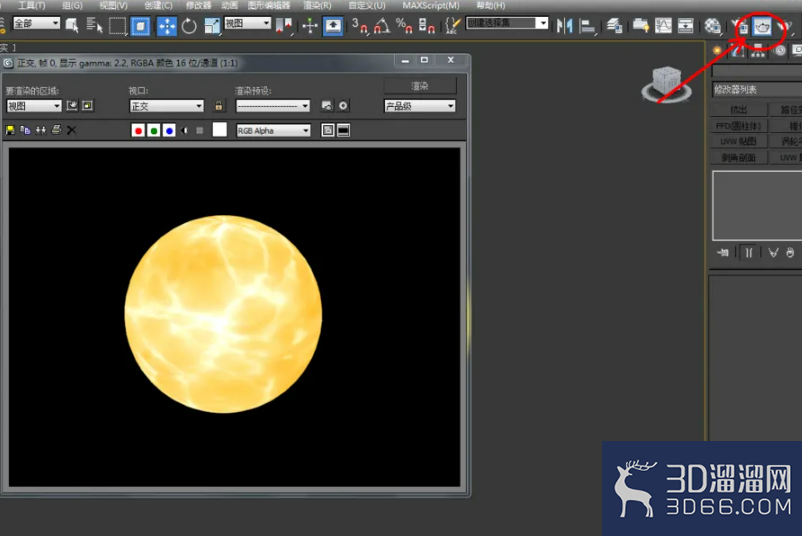Activate Select and Scale tool
802x536 pixels.
click(x=211, y=26)
